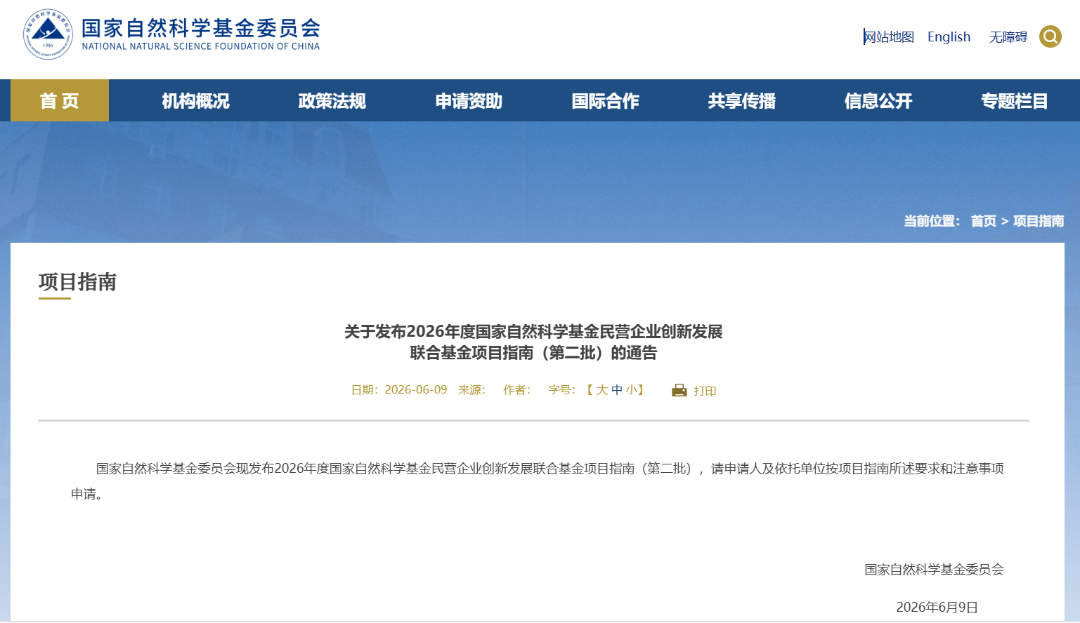Click the 来源： label
The image size is (1080, 623).
click(x=472, y=390)
